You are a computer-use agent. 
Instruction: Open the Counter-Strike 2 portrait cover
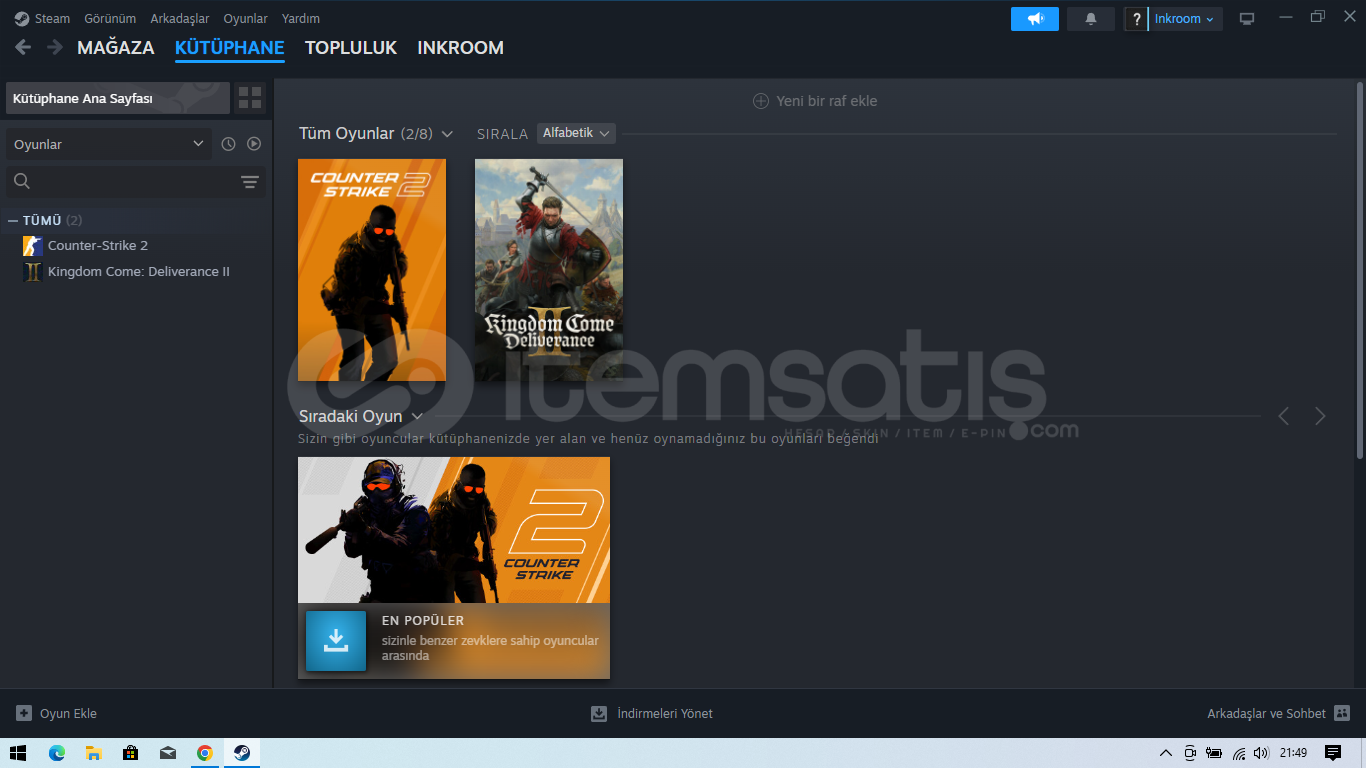click(372, 270)
